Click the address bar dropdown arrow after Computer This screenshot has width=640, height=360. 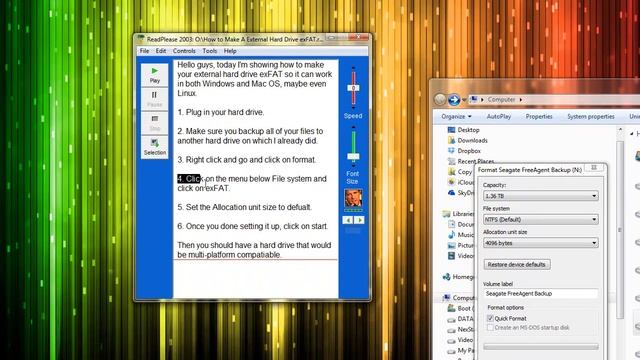point(521,100)
